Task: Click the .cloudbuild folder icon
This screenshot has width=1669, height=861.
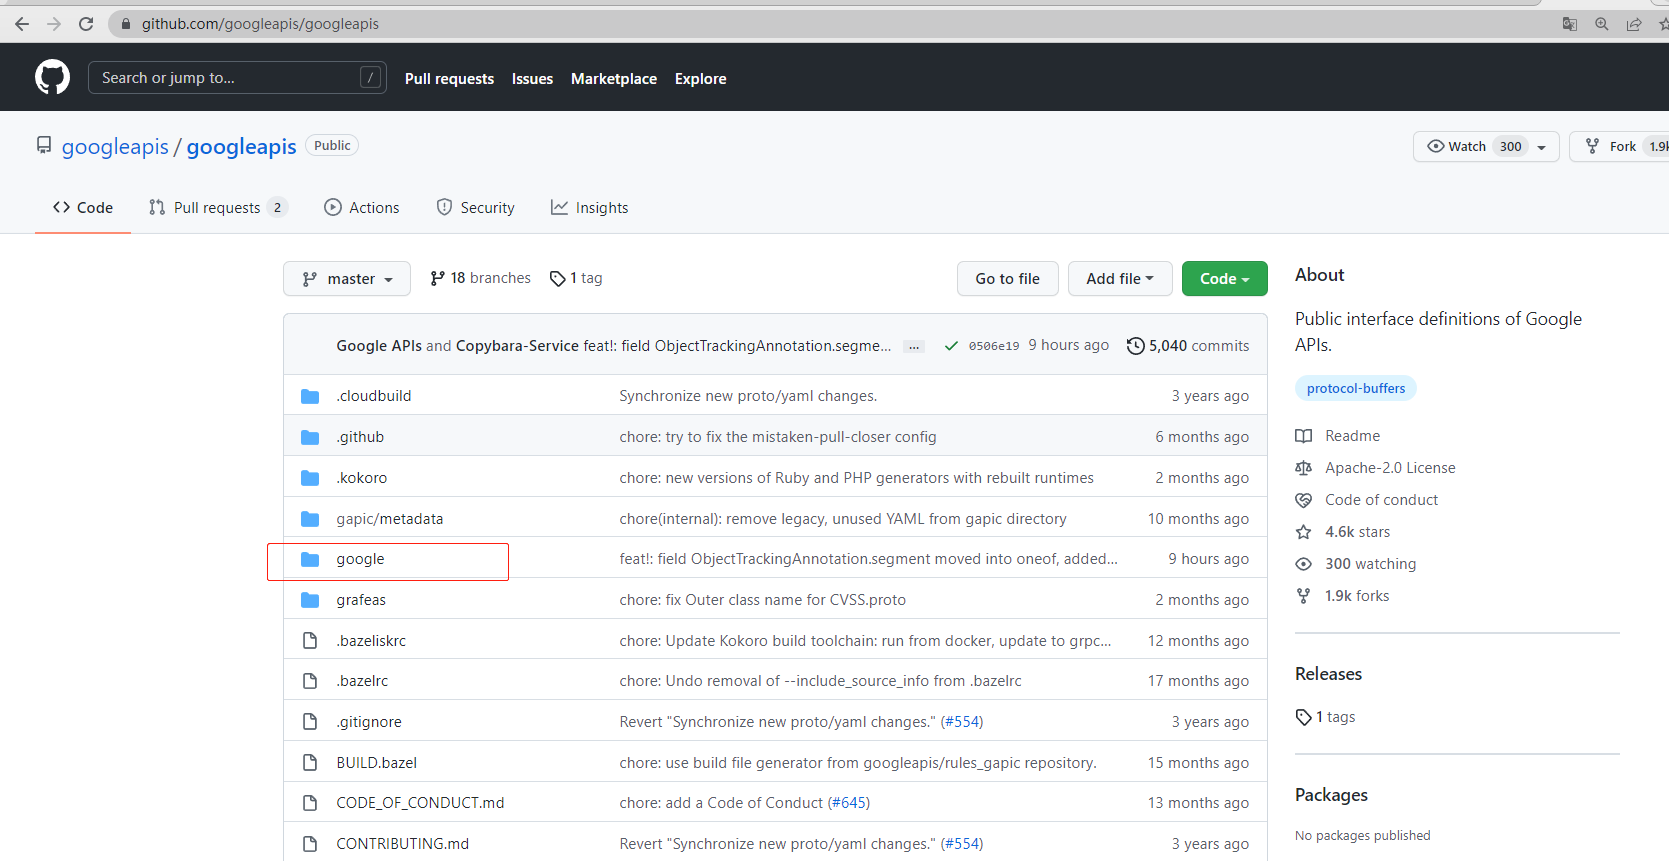Action: (x=310, y=396)
